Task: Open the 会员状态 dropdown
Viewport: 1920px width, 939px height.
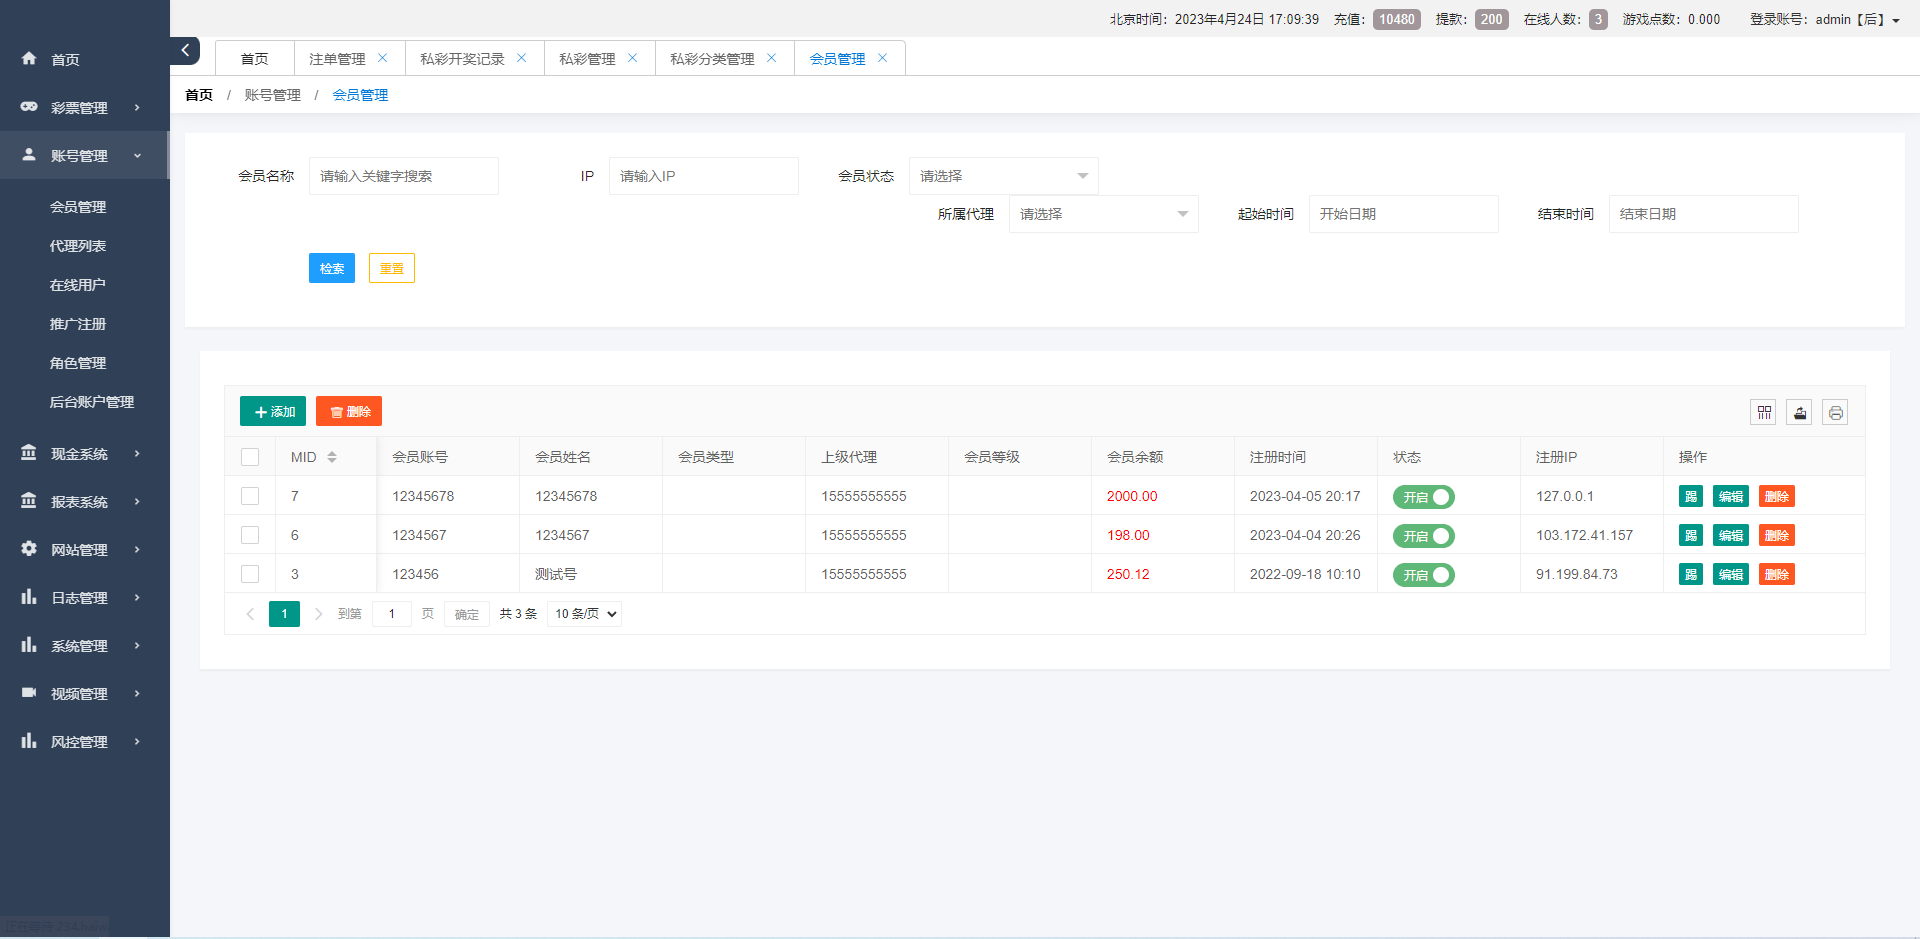Action: pos(1003,175)
